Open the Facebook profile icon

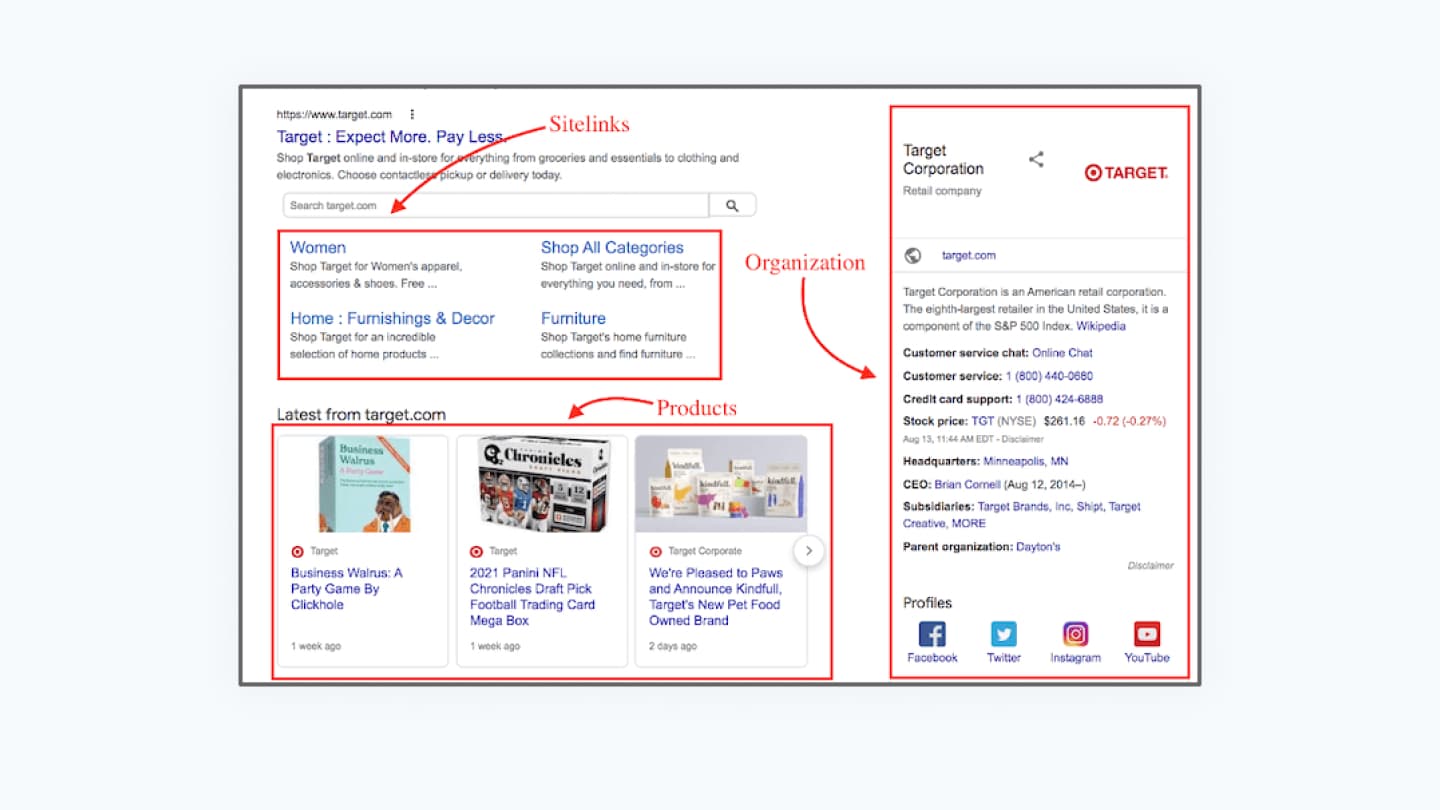click(x=932, y=634)
